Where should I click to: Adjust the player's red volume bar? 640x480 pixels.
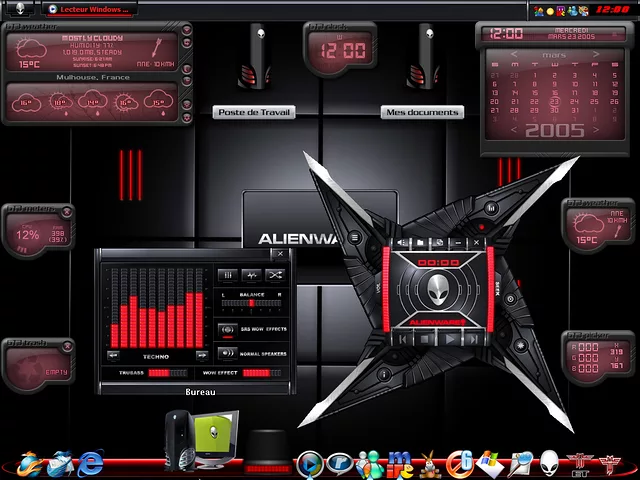tap(386, 289)
